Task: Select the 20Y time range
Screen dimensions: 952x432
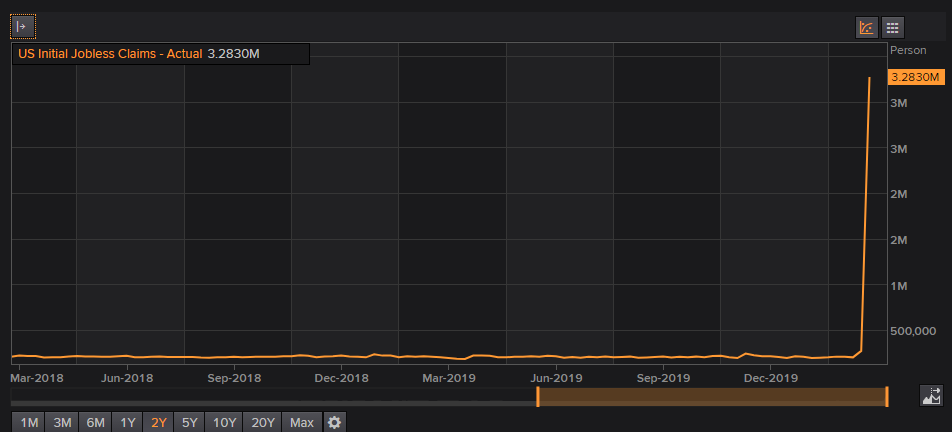Action: click(262, 422)
